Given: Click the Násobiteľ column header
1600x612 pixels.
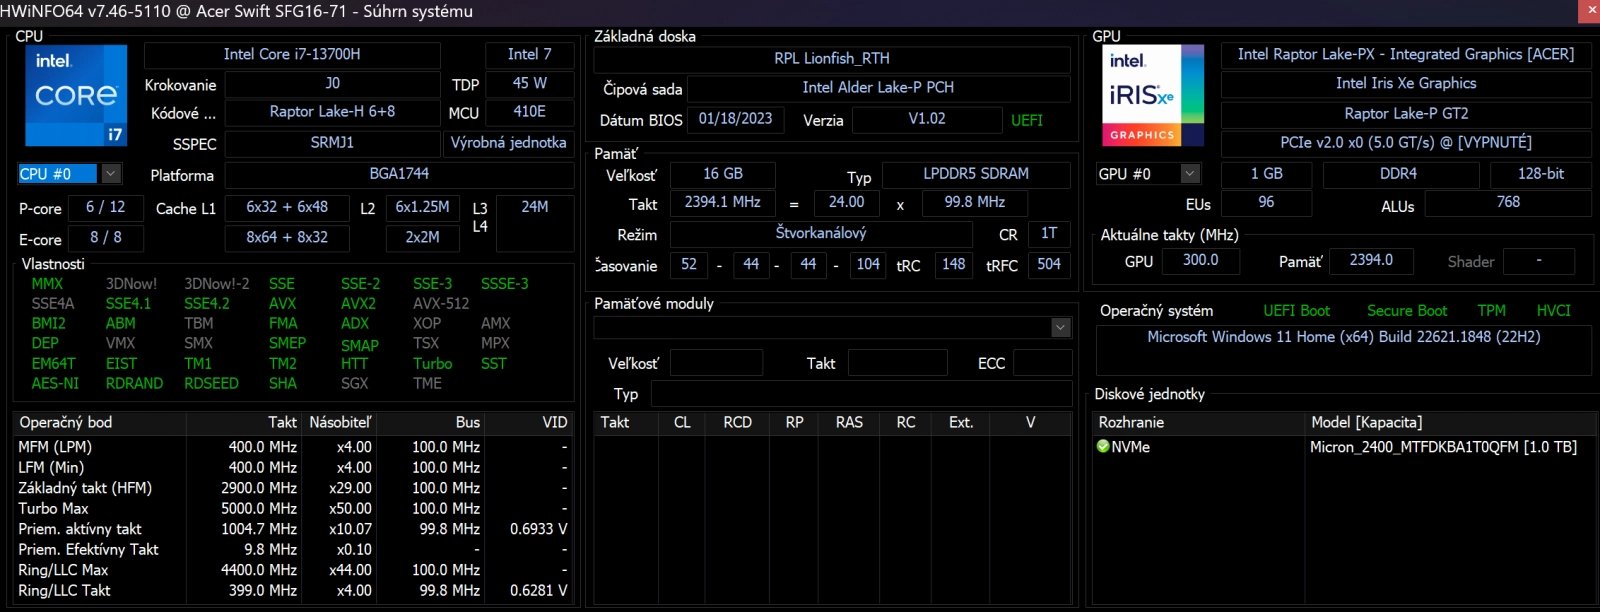Looking at the screenshot, I should click(x=340, y=422).
